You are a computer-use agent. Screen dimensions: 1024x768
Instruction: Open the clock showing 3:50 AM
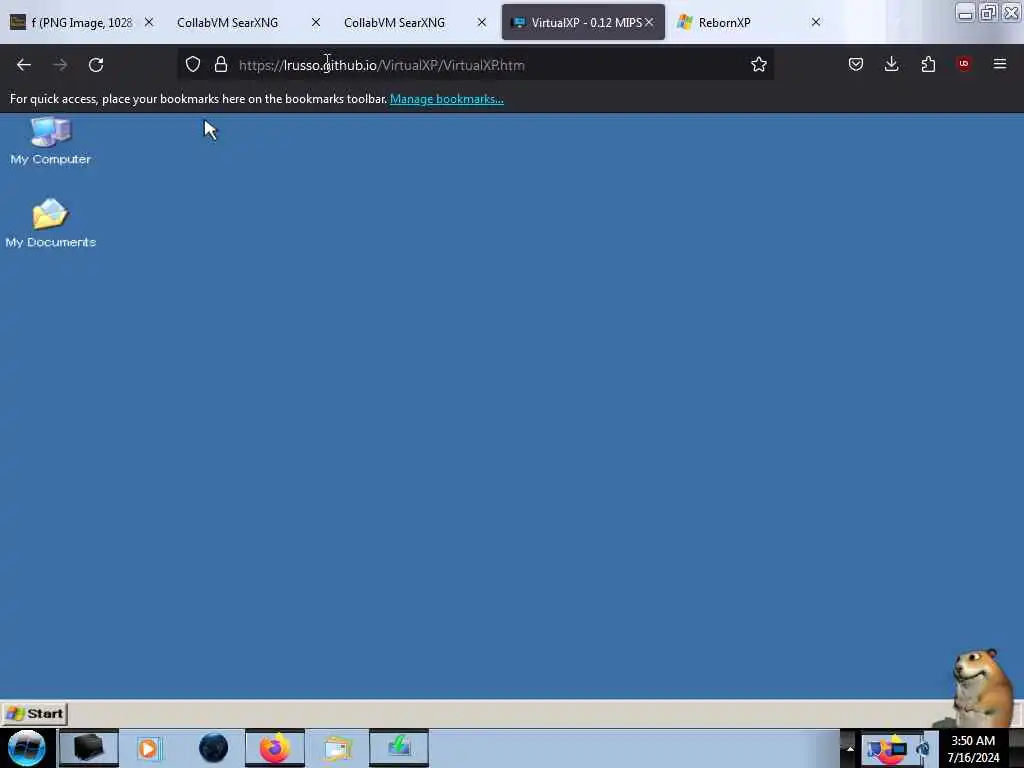(x=973, y=748)
